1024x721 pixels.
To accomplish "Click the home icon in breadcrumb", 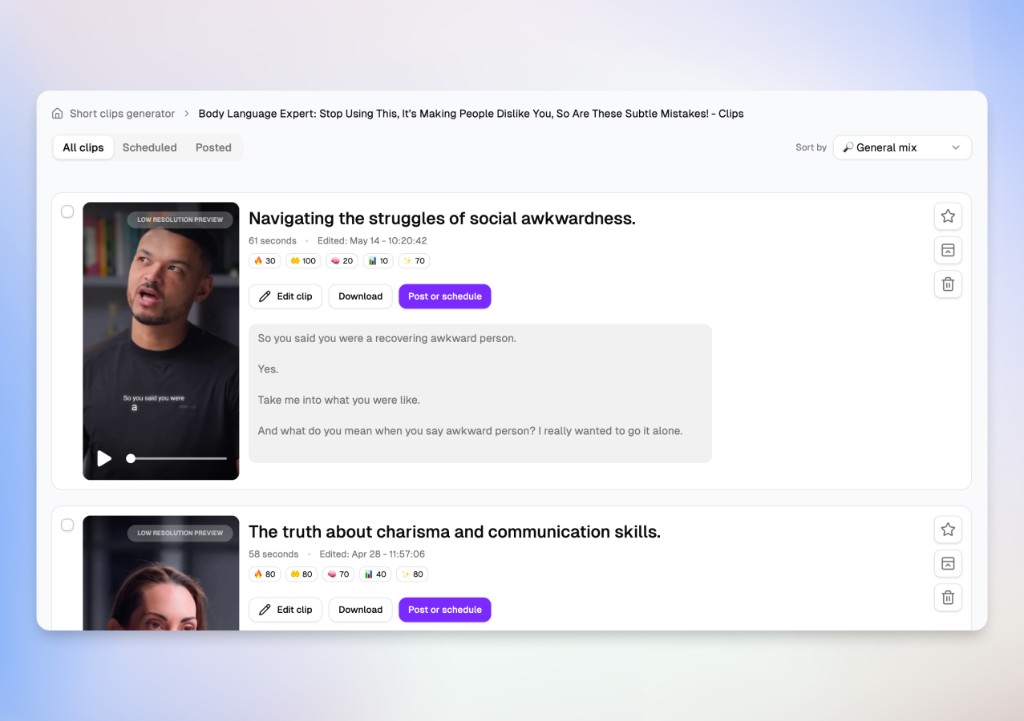I will click(x=57, y=114).
